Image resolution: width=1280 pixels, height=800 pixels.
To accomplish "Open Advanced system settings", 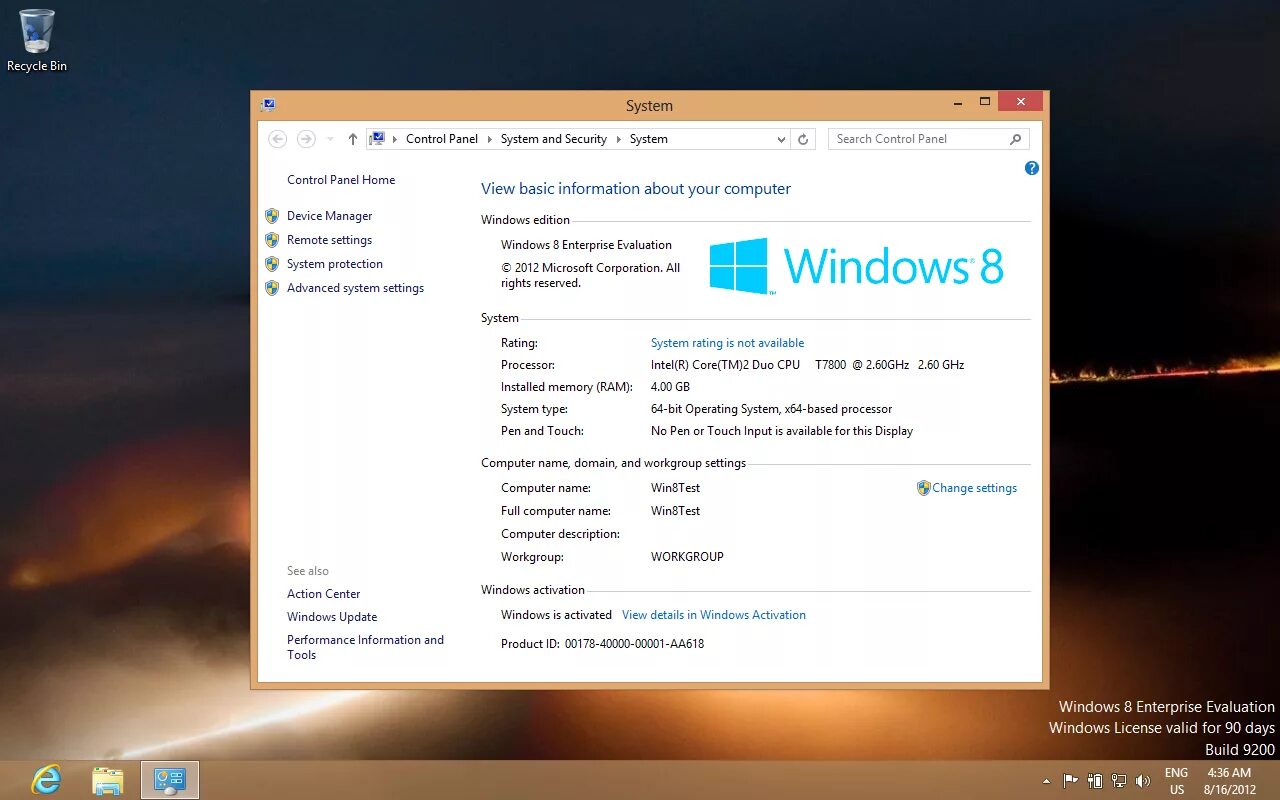I will point(355,288).
